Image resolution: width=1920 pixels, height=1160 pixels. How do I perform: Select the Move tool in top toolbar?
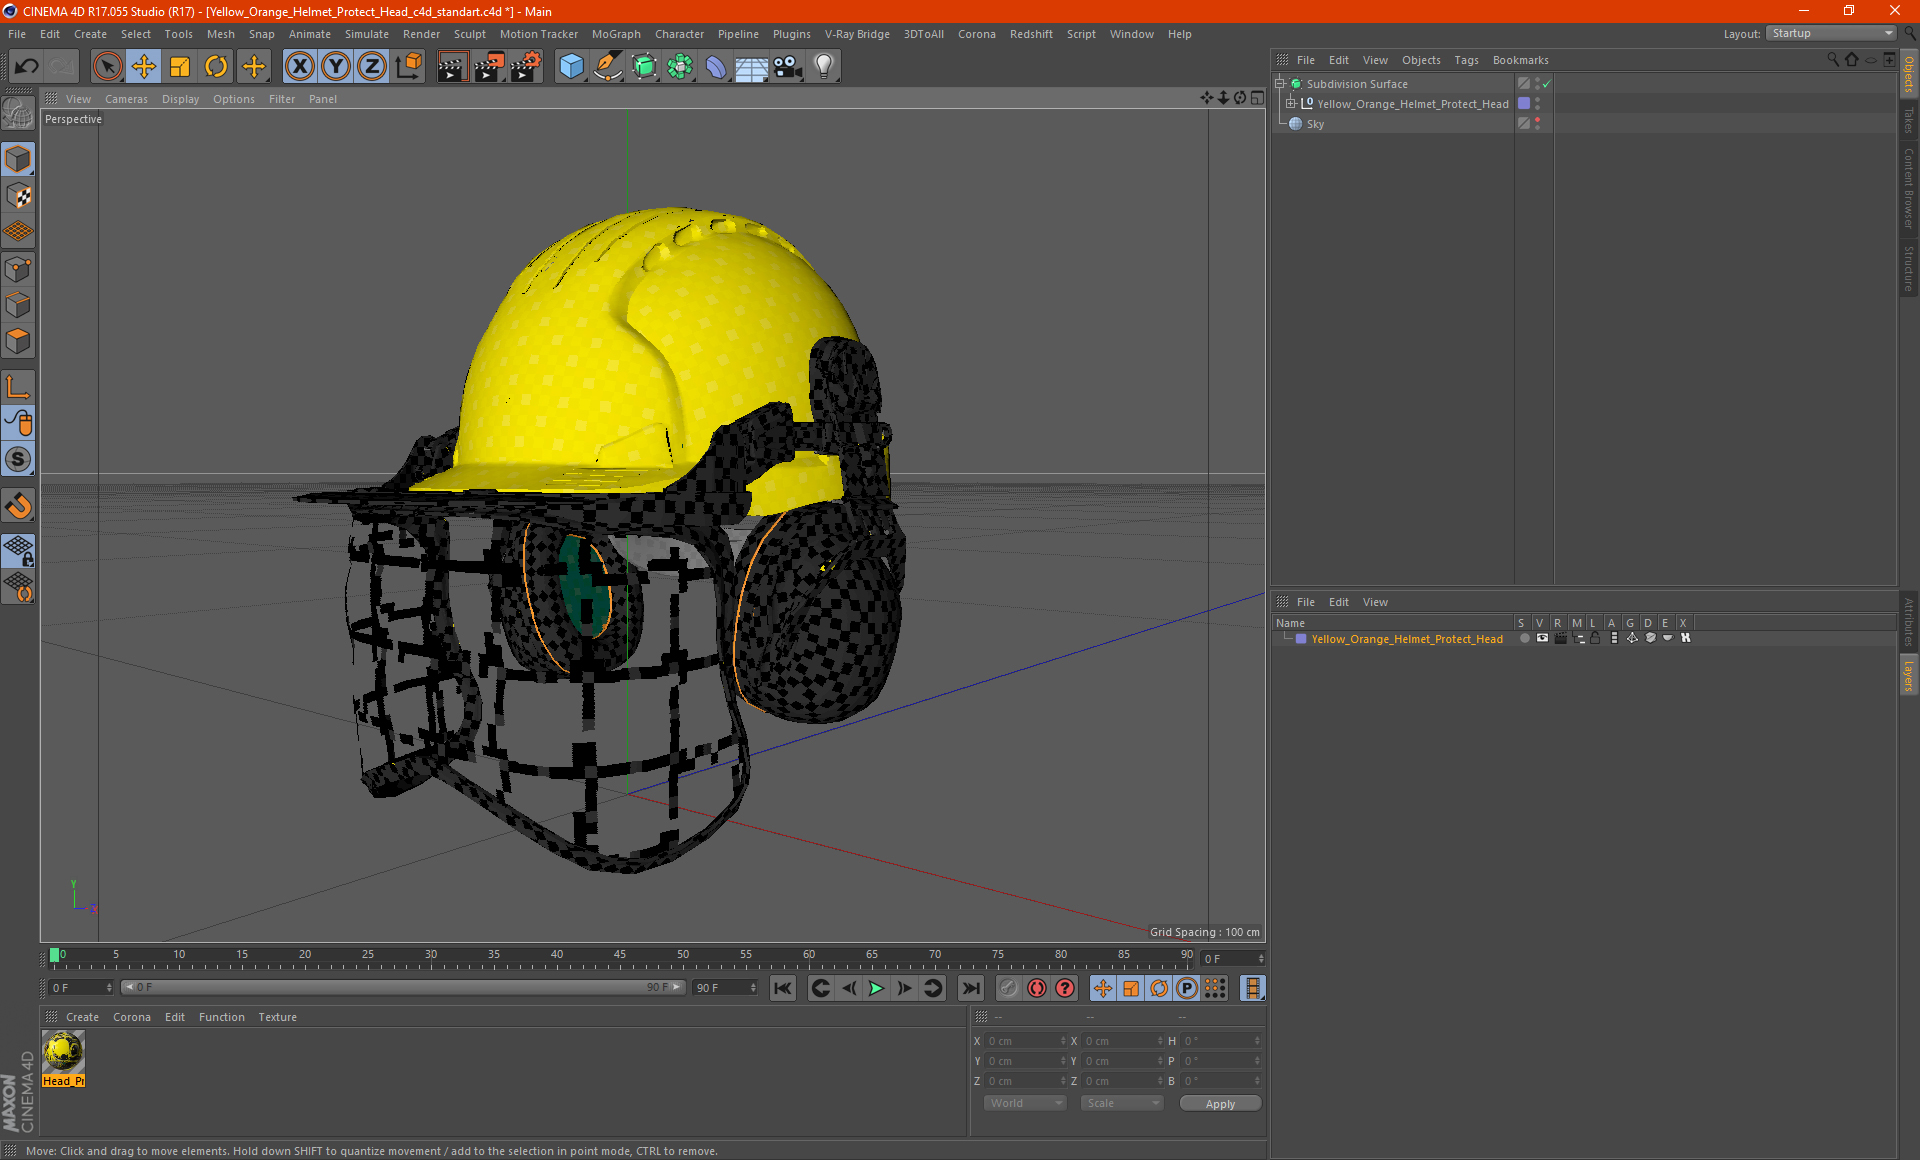tap(144, 67)
